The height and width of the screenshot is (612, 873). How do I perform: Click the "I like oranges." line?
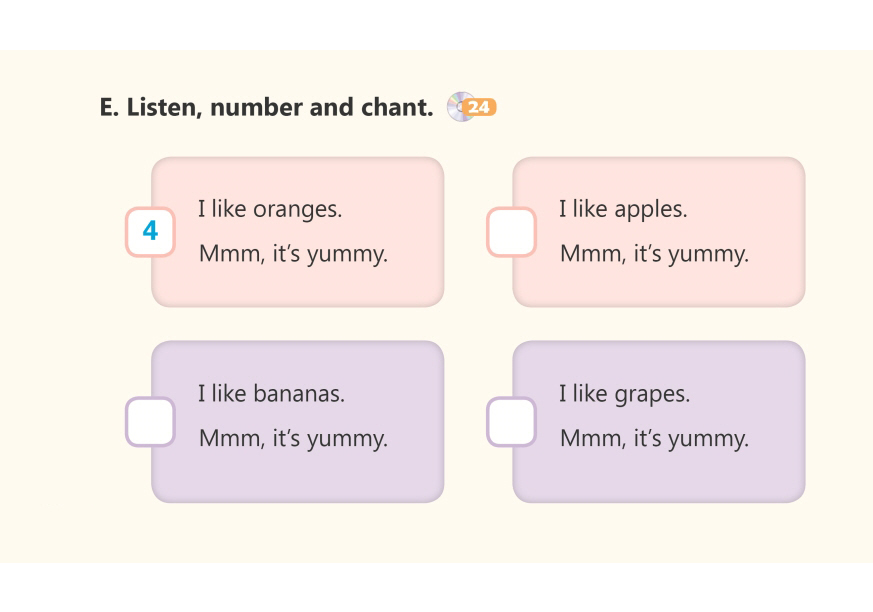pyautogui.click(x=270, y=209)
